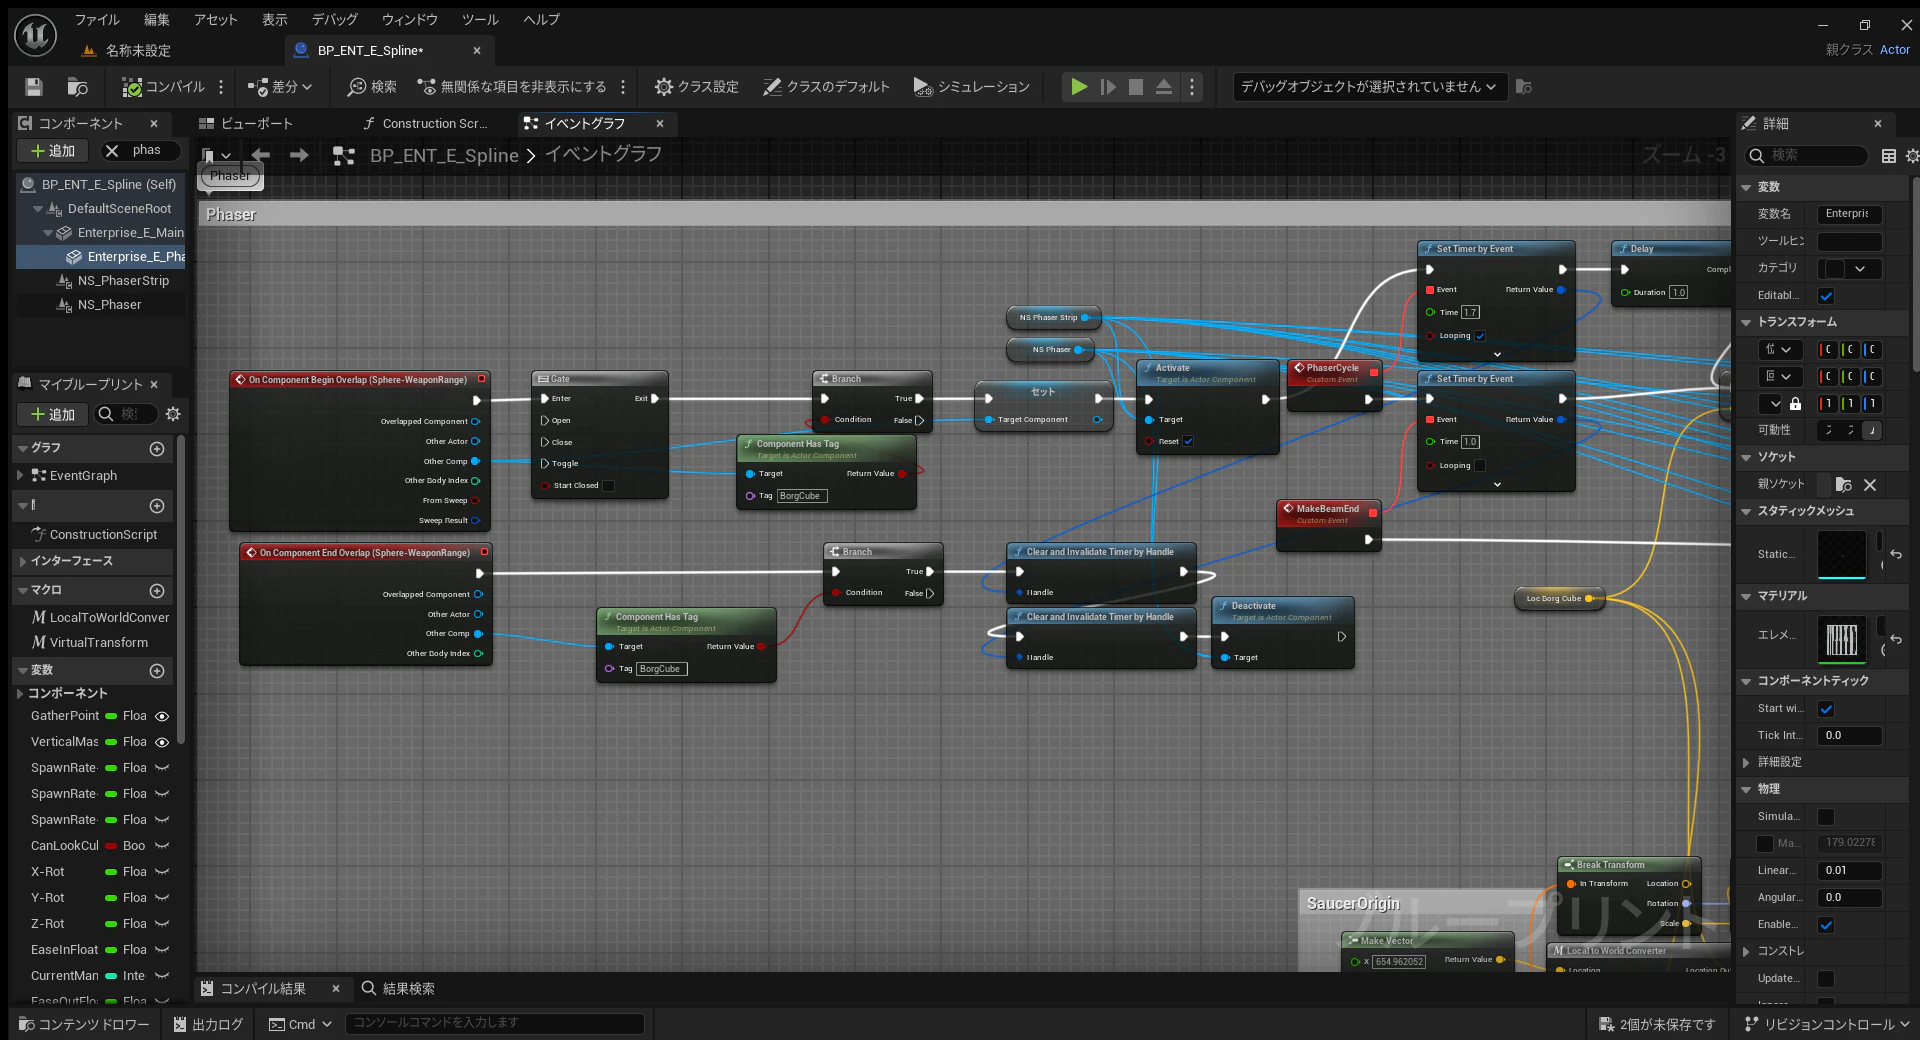1920x1040 pixels.
Task: Open コンテンツドロワー at bottom left
Action: pyautogui.click(x=83, y=1024)
